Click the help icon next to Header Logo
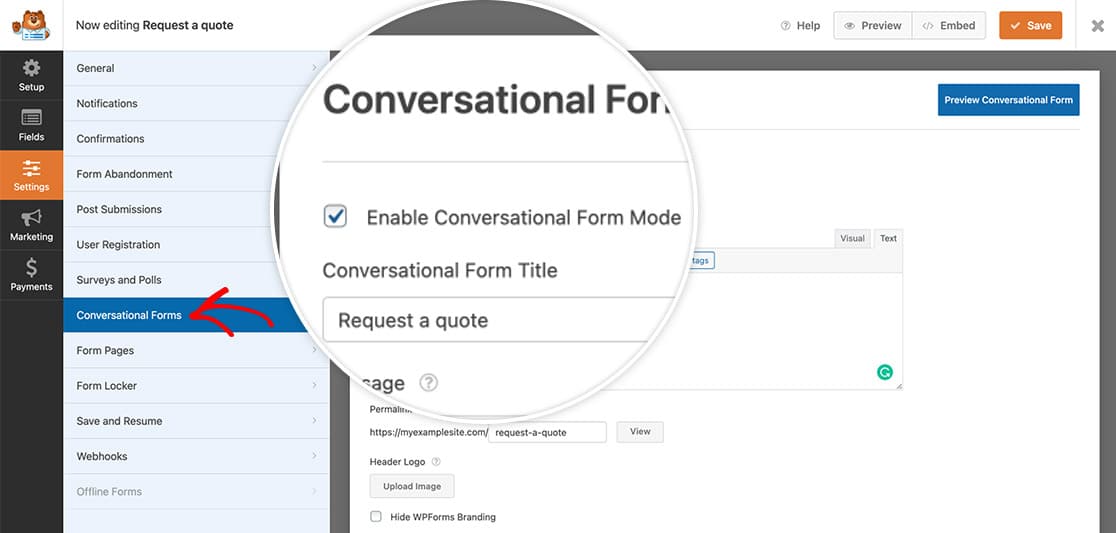Screen dimensions: 1116x533 436,462
